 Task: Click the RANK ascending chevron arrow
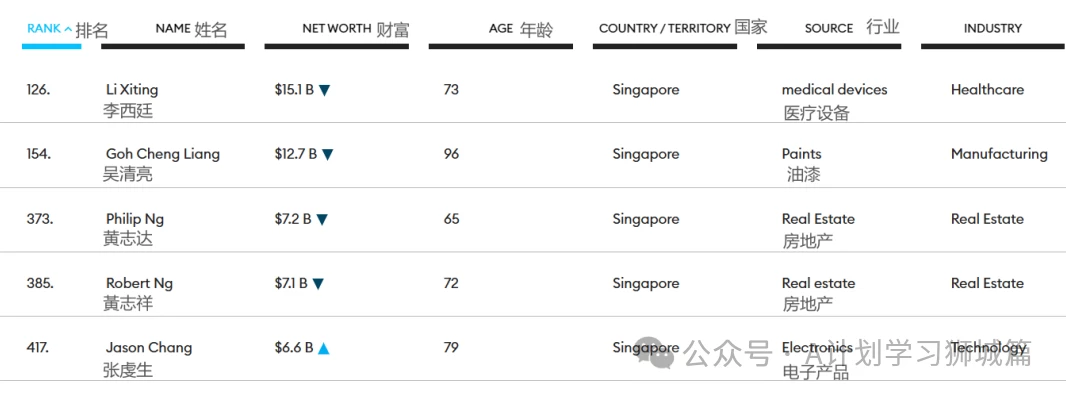(x=68, y=29)
